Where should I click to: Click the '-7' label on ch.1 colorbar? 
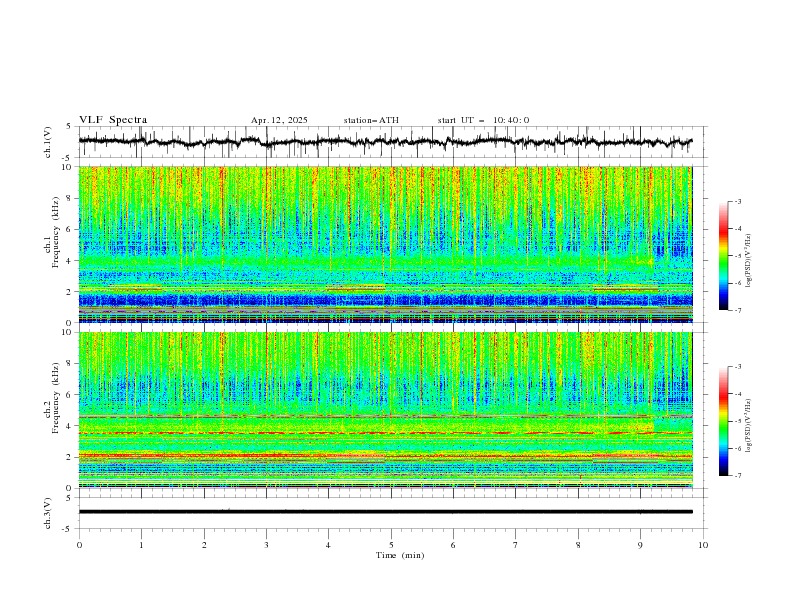[x=738, y=310]
